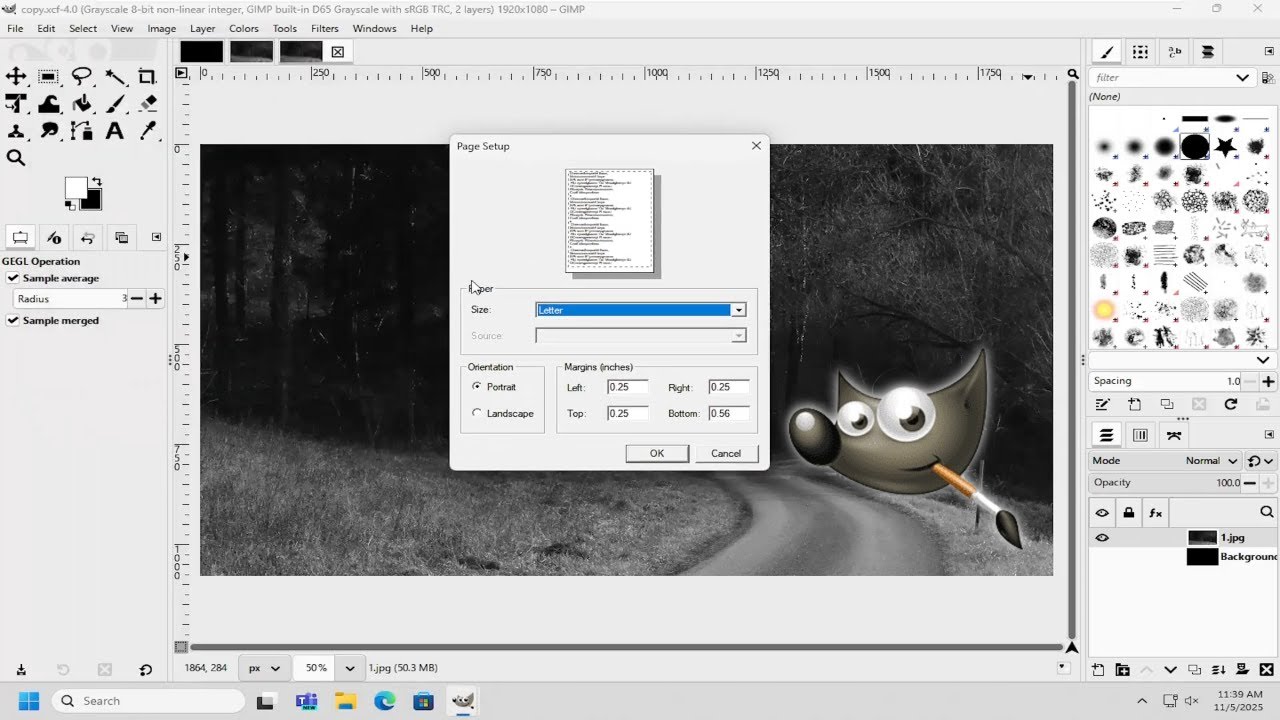Select the Move tool in toolbox
The height and width of the screenshot is (720, 1280).
pos(16,76)
